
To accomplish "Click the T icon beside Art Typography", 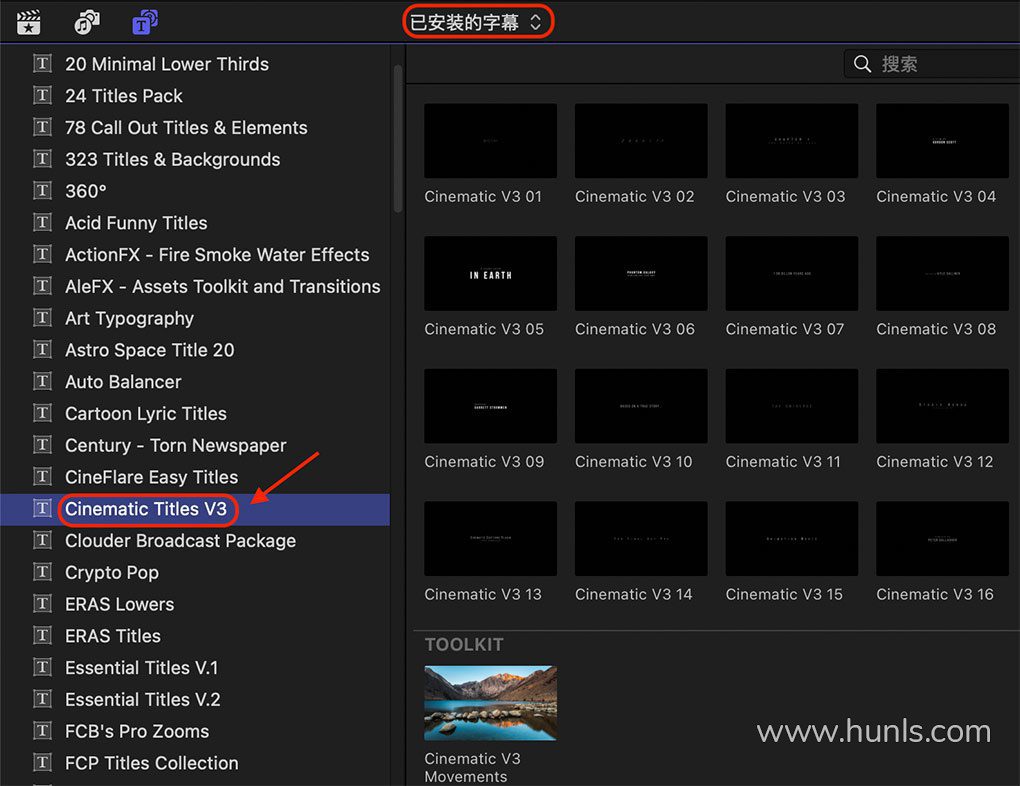I will 42,318.
